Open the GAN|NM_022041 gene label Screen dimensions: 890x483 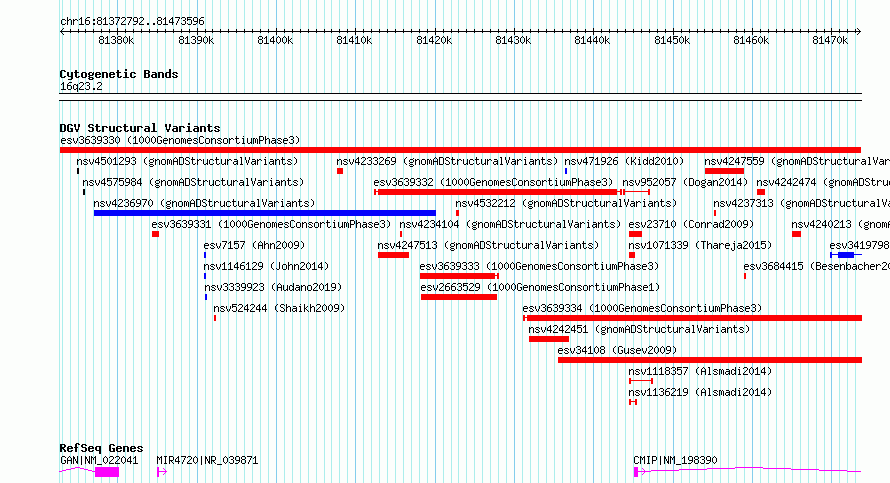pos(99,460)
